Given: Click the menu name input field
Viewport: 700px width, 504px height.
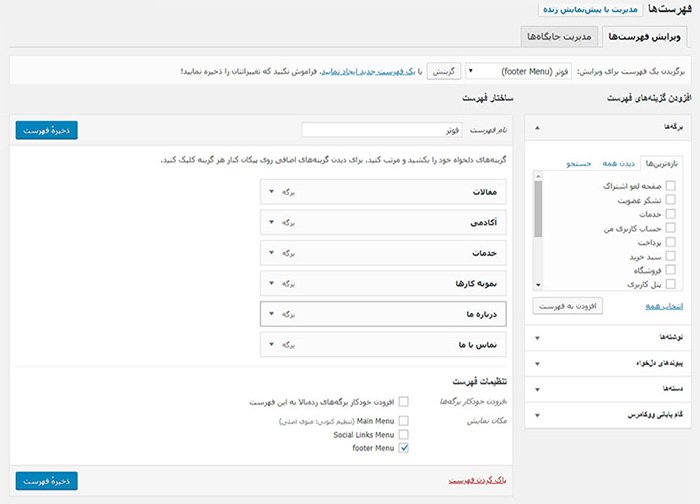Looking at the screenshot, I should [x=382, y=130].
